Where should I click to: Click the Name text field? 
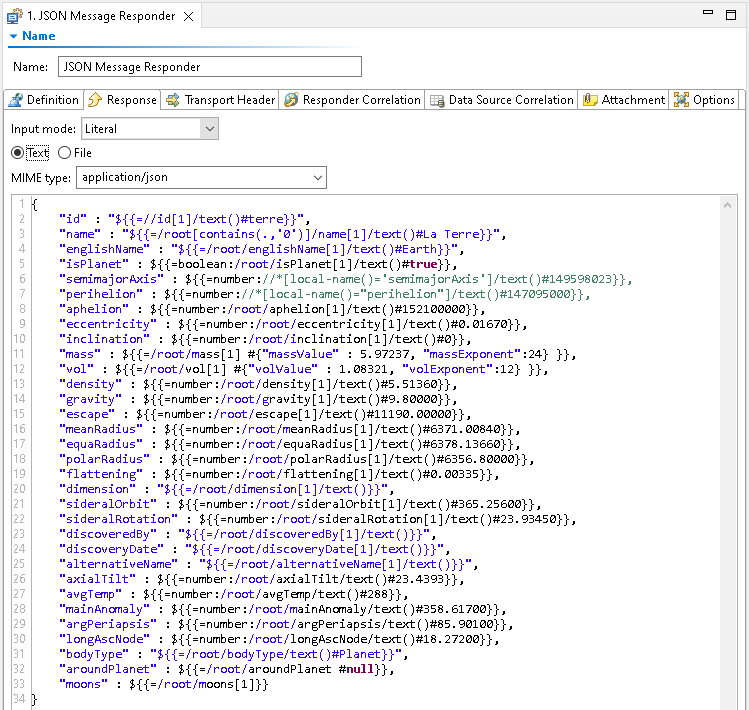pyautogui.click(x=210, y=66)
